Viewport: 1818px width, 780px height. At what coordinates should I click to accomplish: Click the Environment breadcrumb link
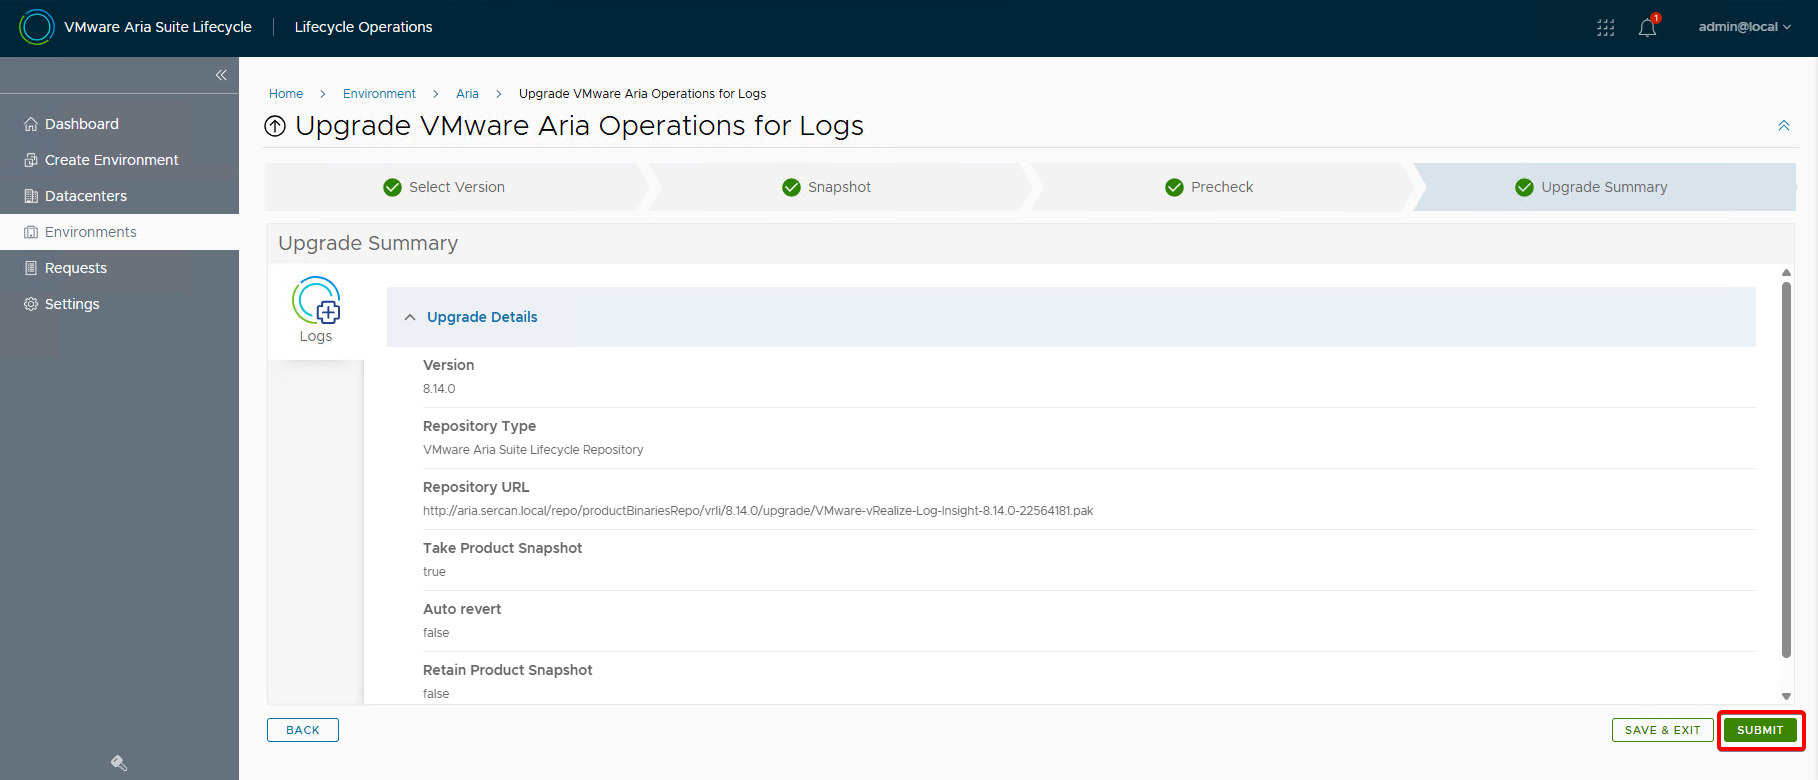379,94
